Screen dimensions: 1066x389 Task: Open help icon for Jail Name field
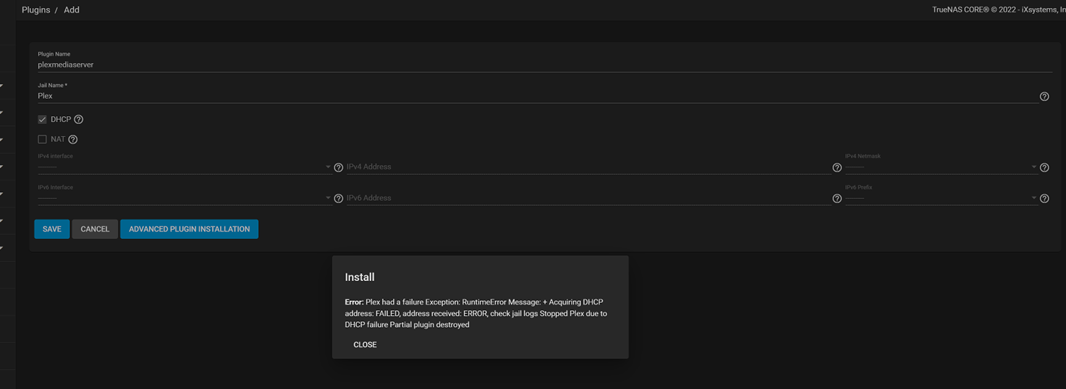[1044, 97]
